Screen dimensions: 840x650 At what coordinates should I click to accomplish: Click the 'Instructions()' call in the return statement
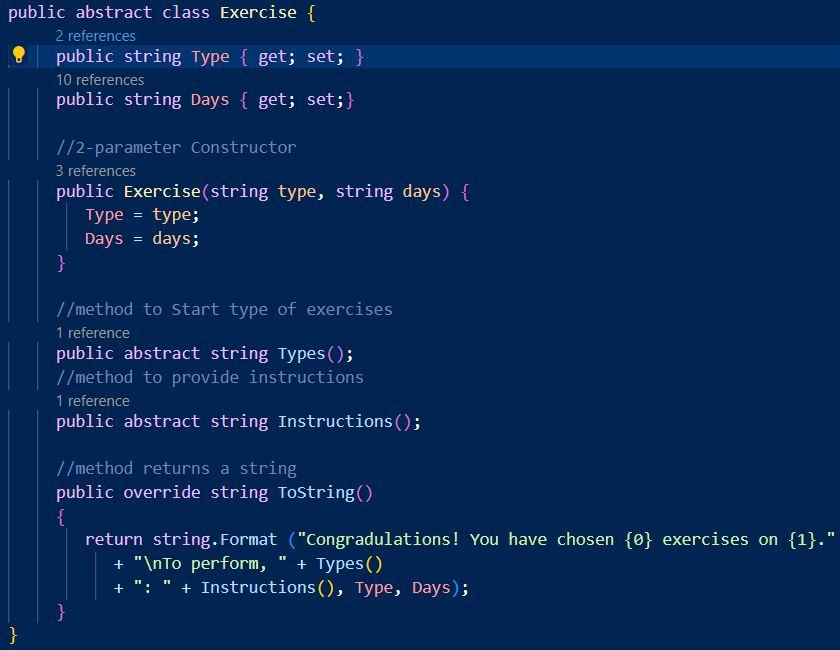click(x=268, y=588)
